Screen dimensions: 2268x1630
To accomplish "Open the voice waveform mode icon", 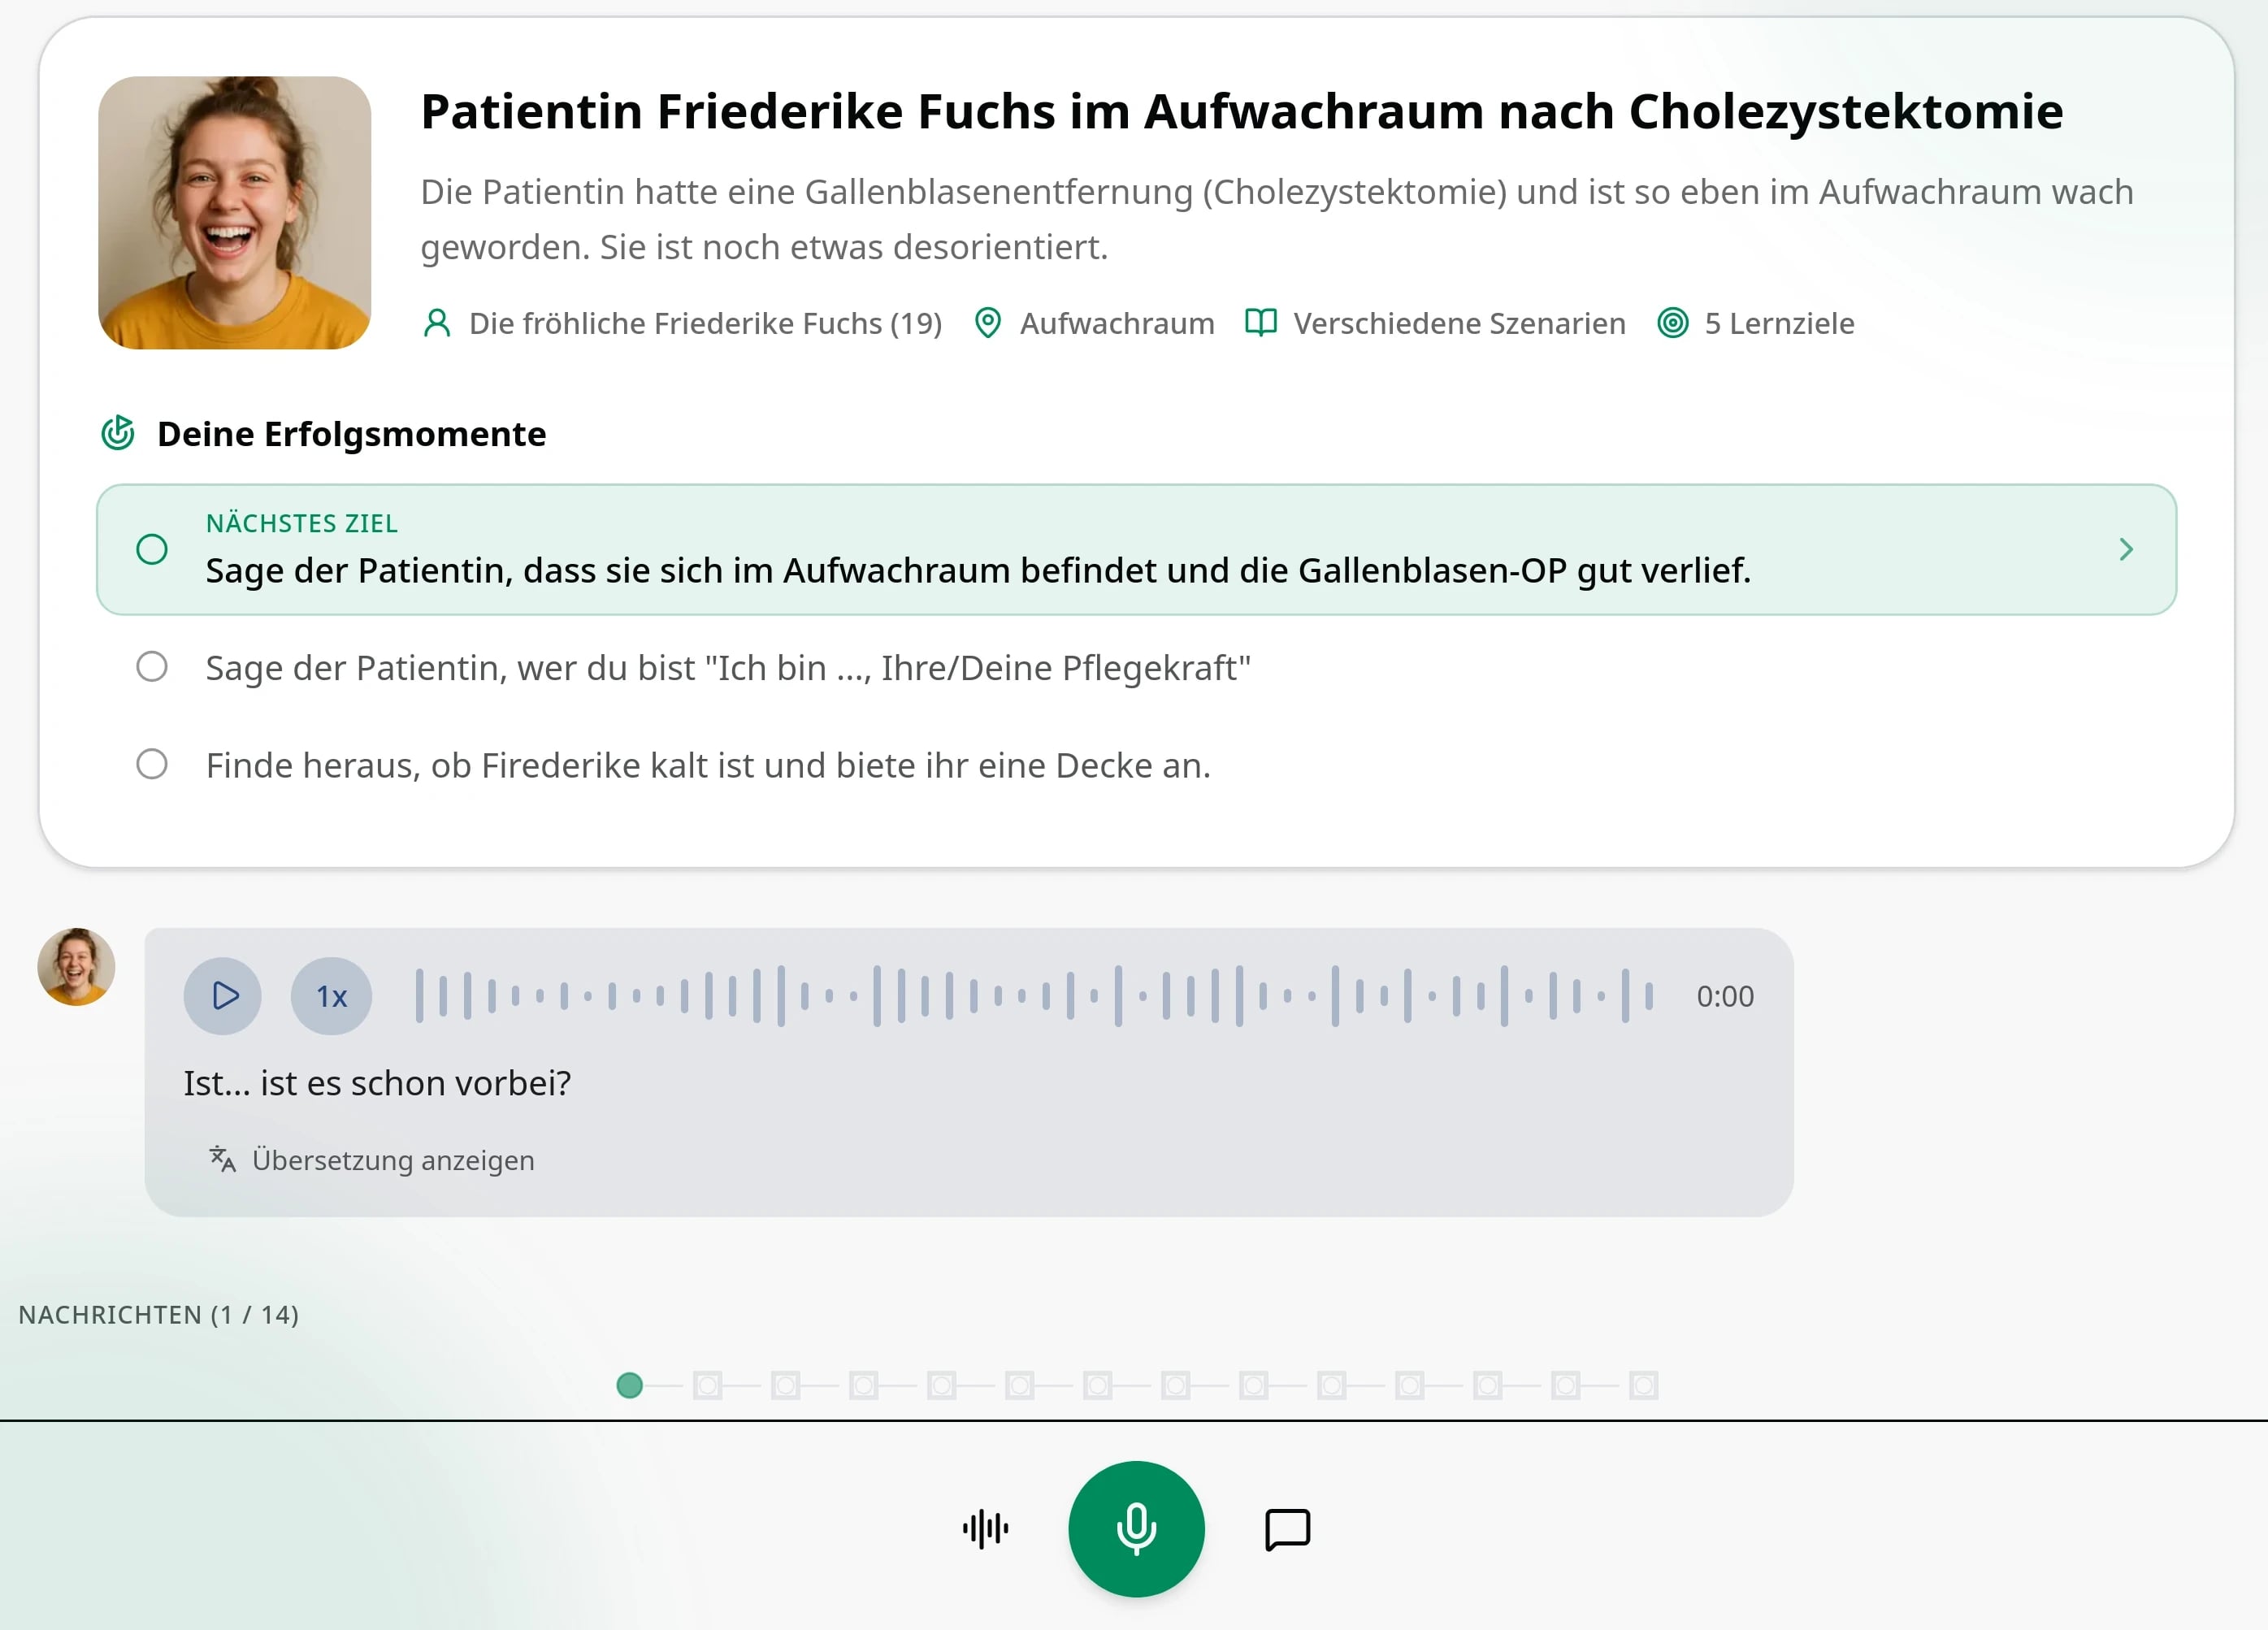I will coord(986,1528).
